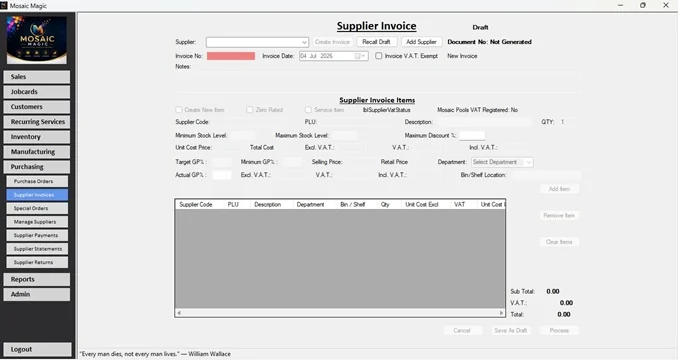Collapse the Purchasing menu
Viewport: 678px width, 360px height.
click(37, 167)
